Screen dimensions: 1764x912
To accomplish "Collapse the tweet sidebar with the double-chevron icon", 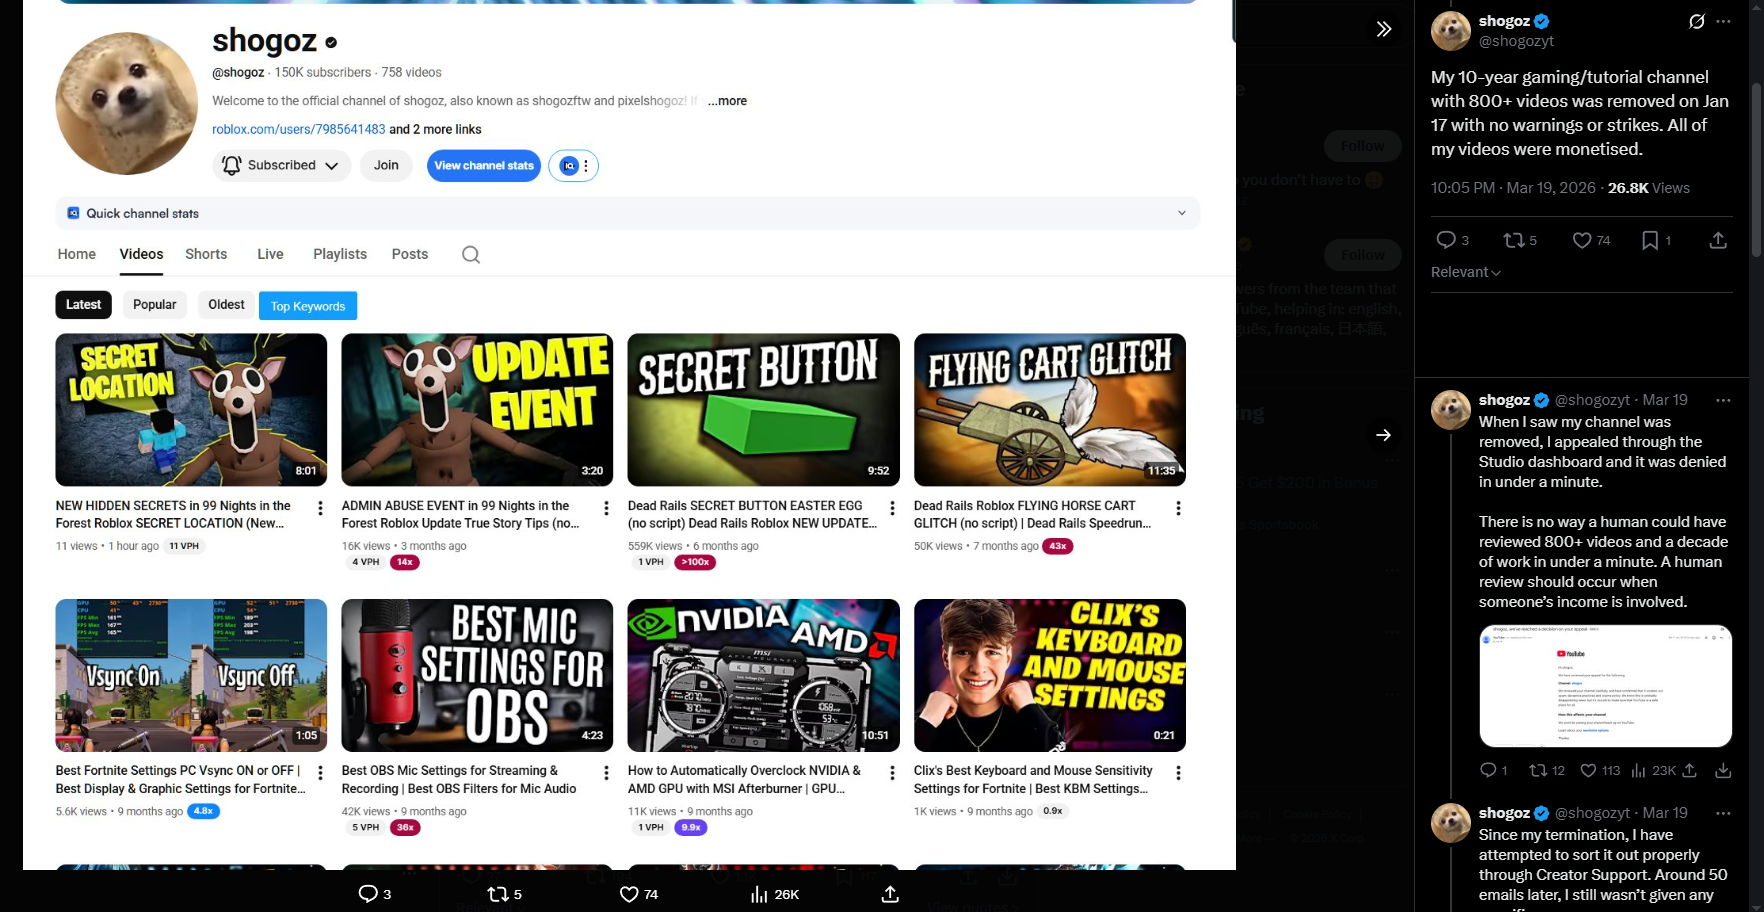I will tap(1384, 29).
